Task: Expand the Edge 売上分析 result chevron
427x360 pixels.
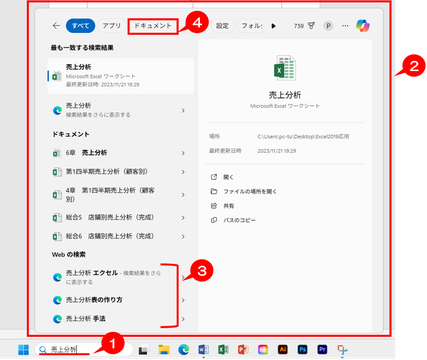Action: pos(183,110)
